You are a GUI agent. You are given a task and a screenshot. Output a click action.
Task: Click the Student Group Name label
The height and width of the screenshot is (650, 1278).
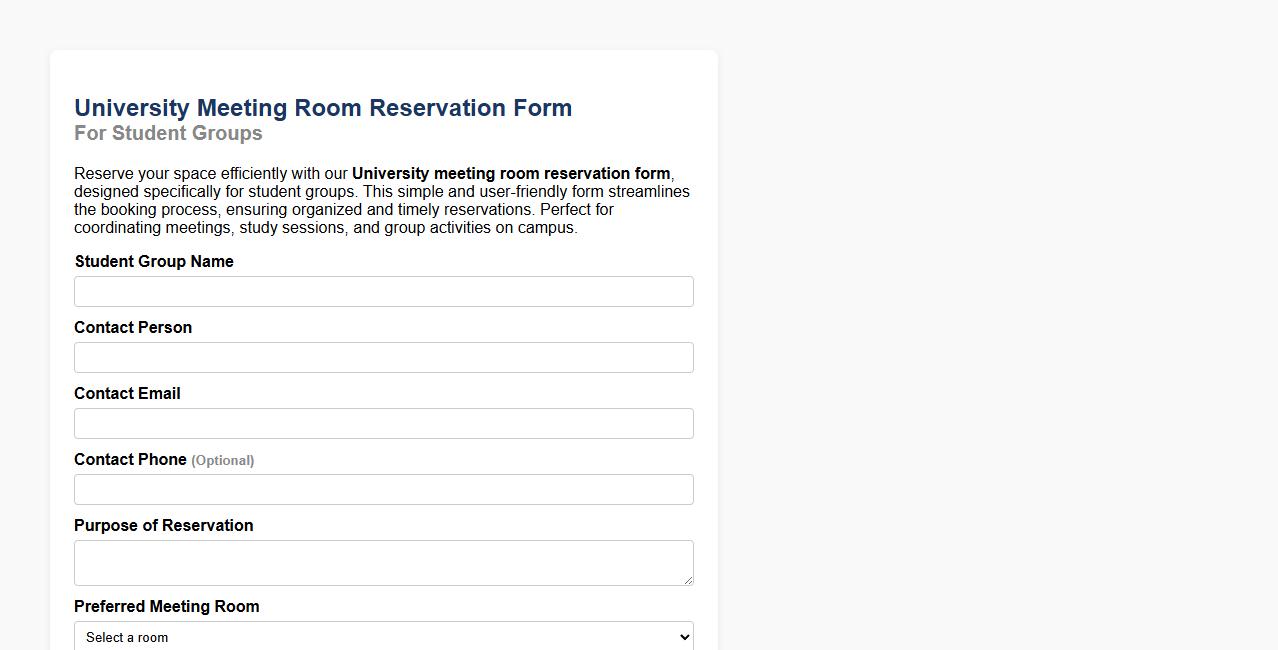153,261
